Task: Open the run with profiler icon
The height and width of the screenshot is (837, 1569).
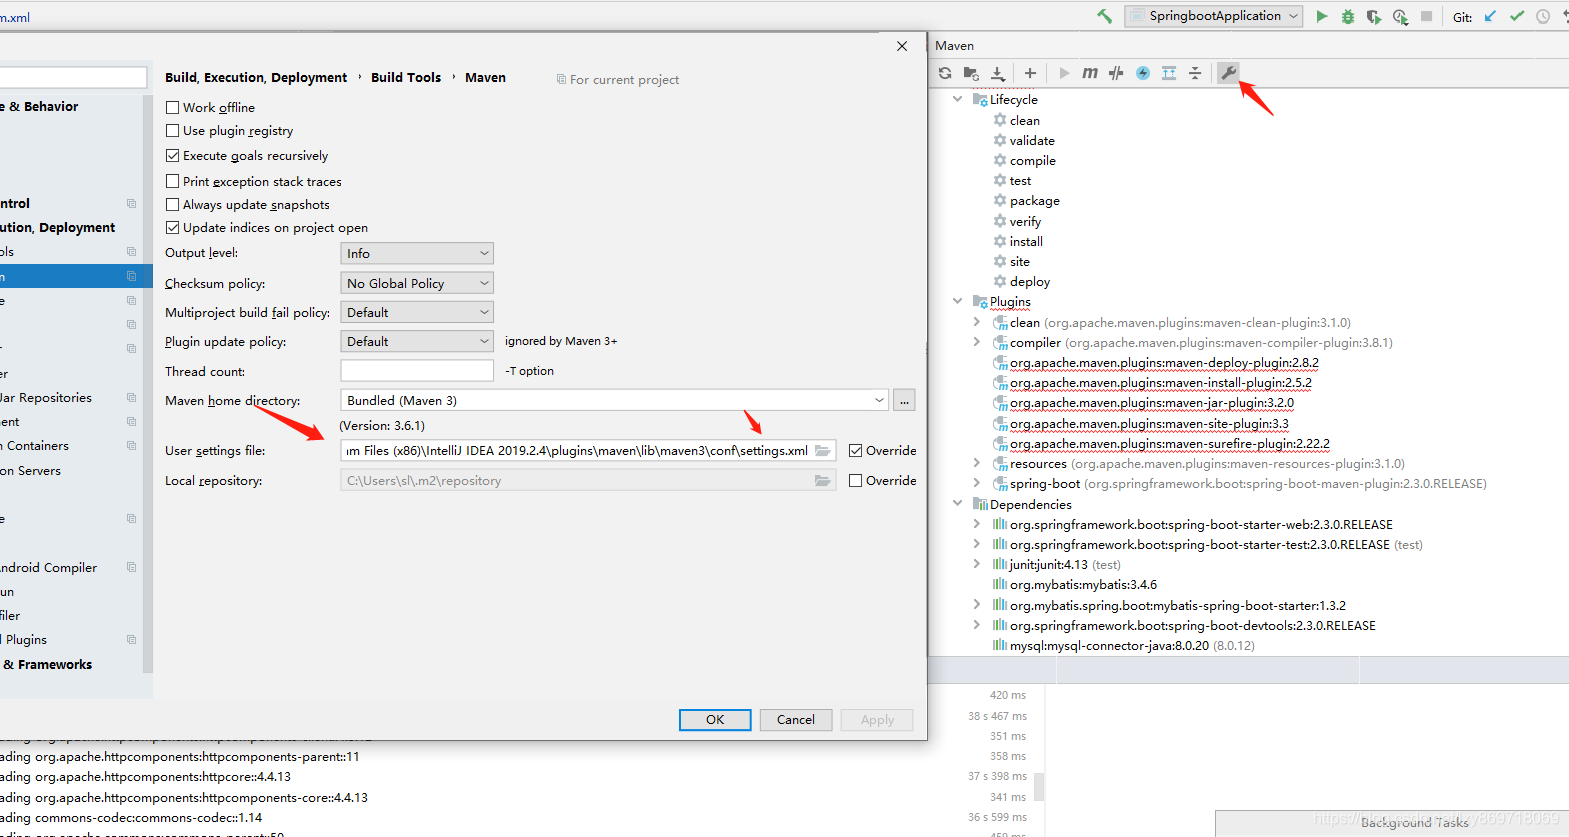Action: click(x=1400, y=16)
